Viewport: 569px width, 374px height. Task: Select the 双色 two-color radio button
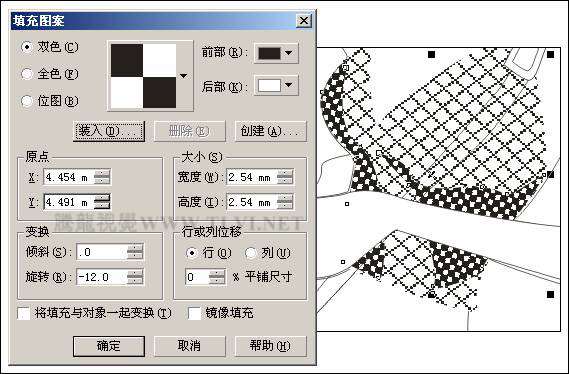[x=27, y=47]
